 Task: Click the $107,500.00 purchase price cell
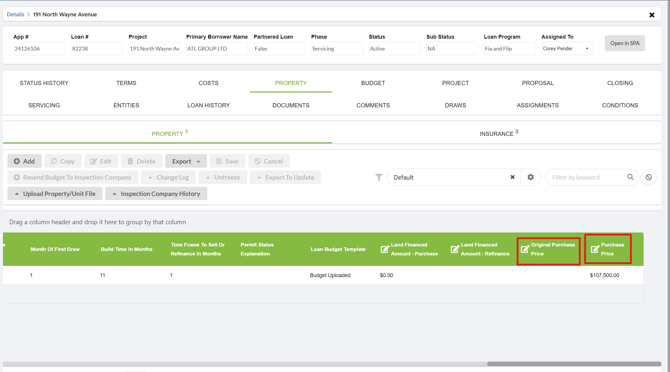tap(604, 275)
